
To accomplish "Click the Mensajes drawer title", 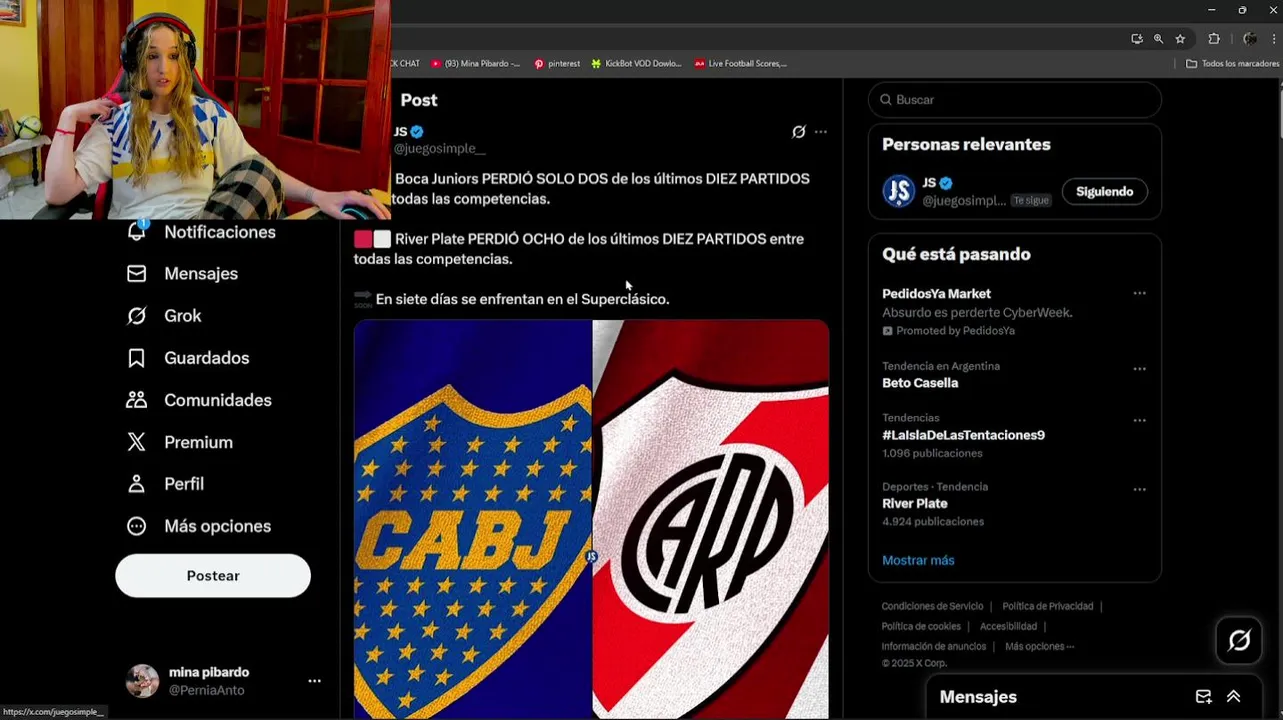I will [x=978, y=697].
